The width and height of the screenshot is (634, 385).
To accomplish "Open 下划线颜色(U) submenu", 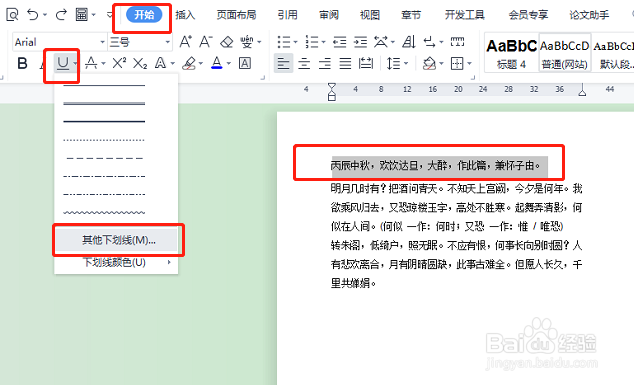I will point(116,262).
